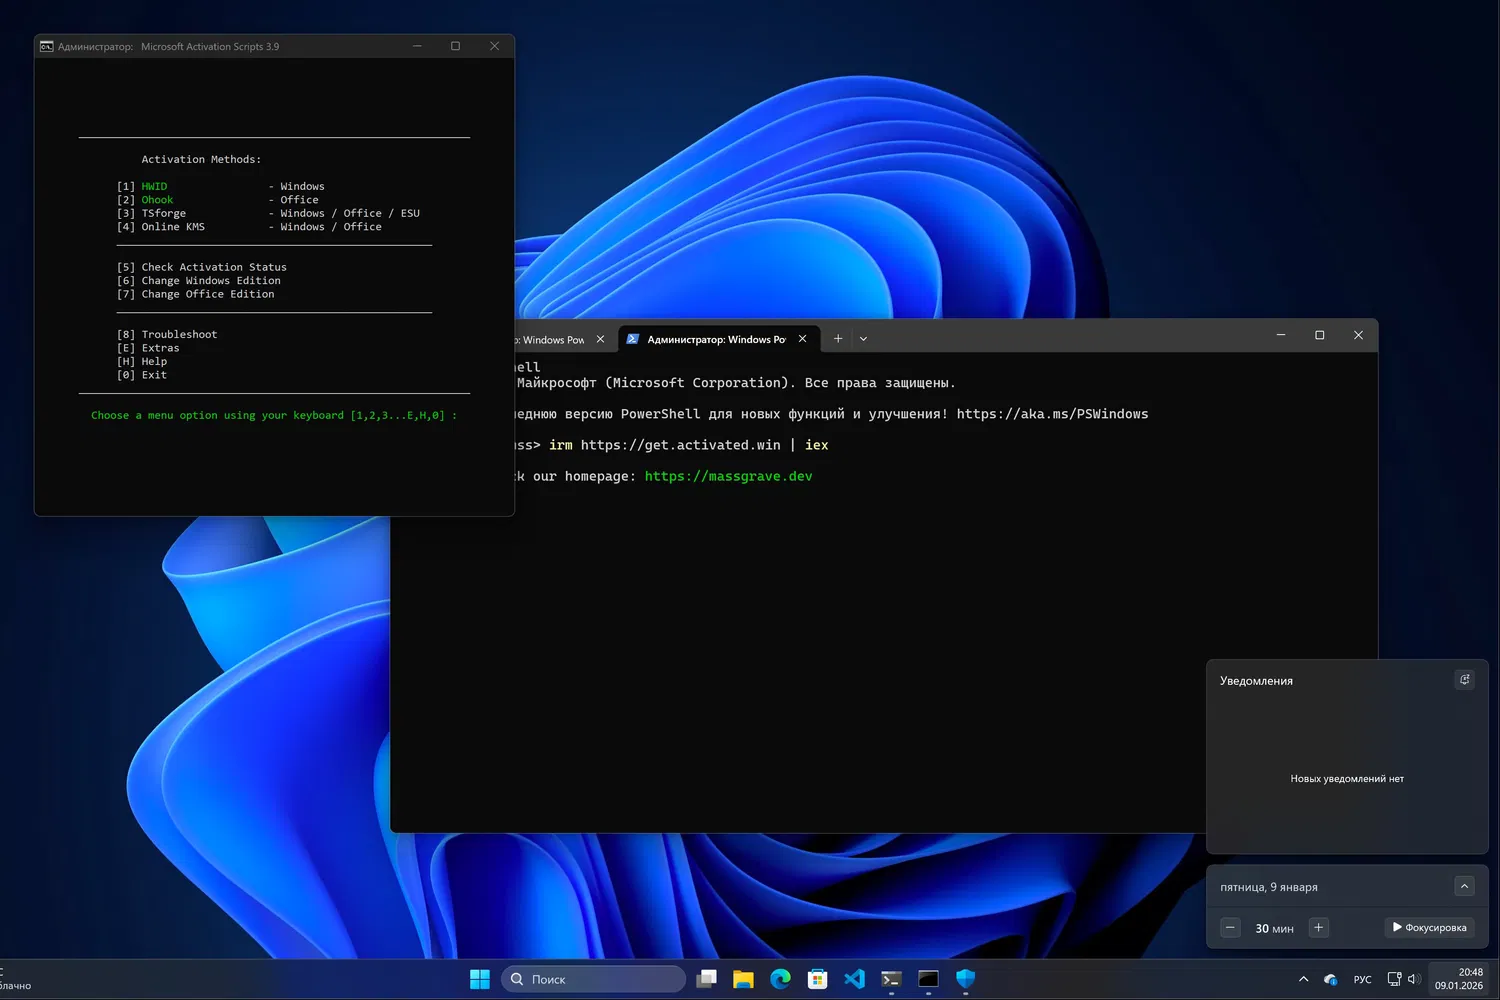Click the Поиск search box on taskbar
This screenshot has height=1000, width=1500.
pos(594,979)
